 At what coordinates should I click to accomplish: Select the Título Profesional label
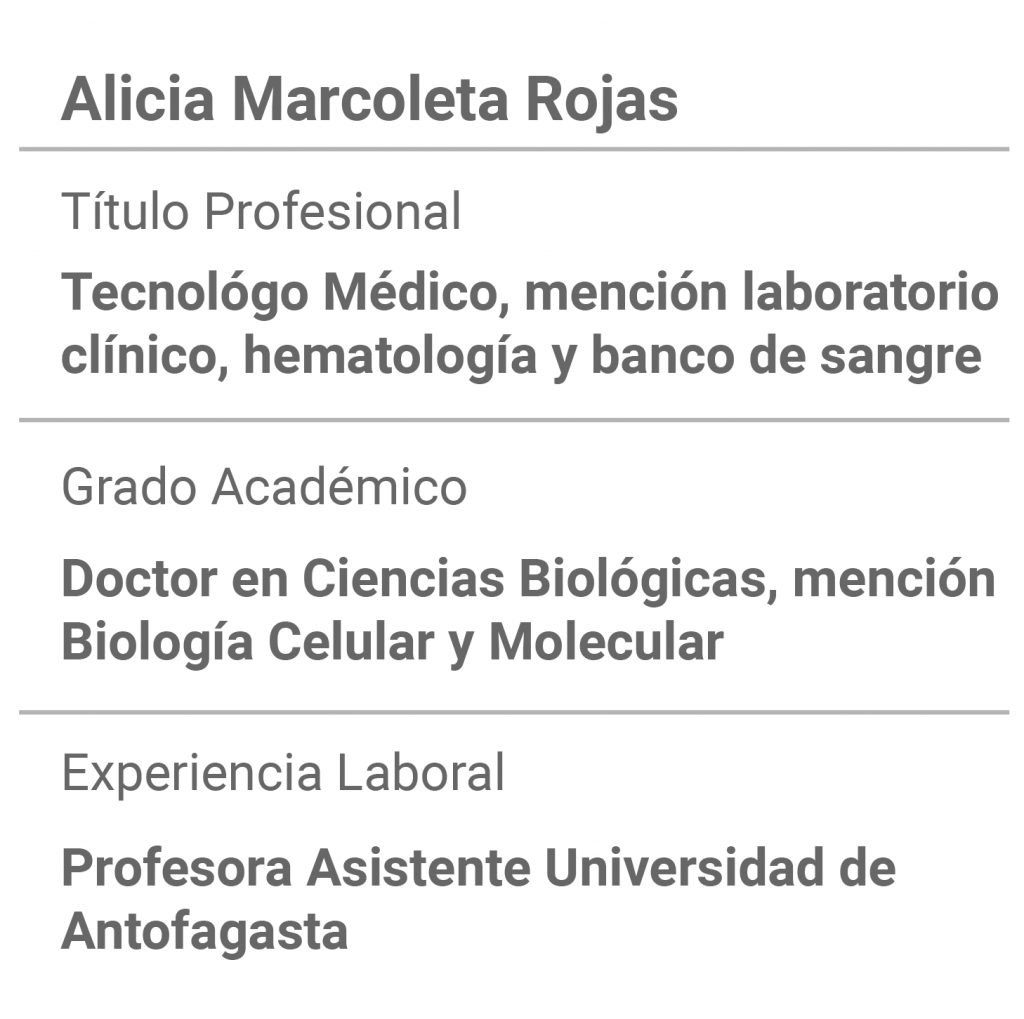point(261,211)
